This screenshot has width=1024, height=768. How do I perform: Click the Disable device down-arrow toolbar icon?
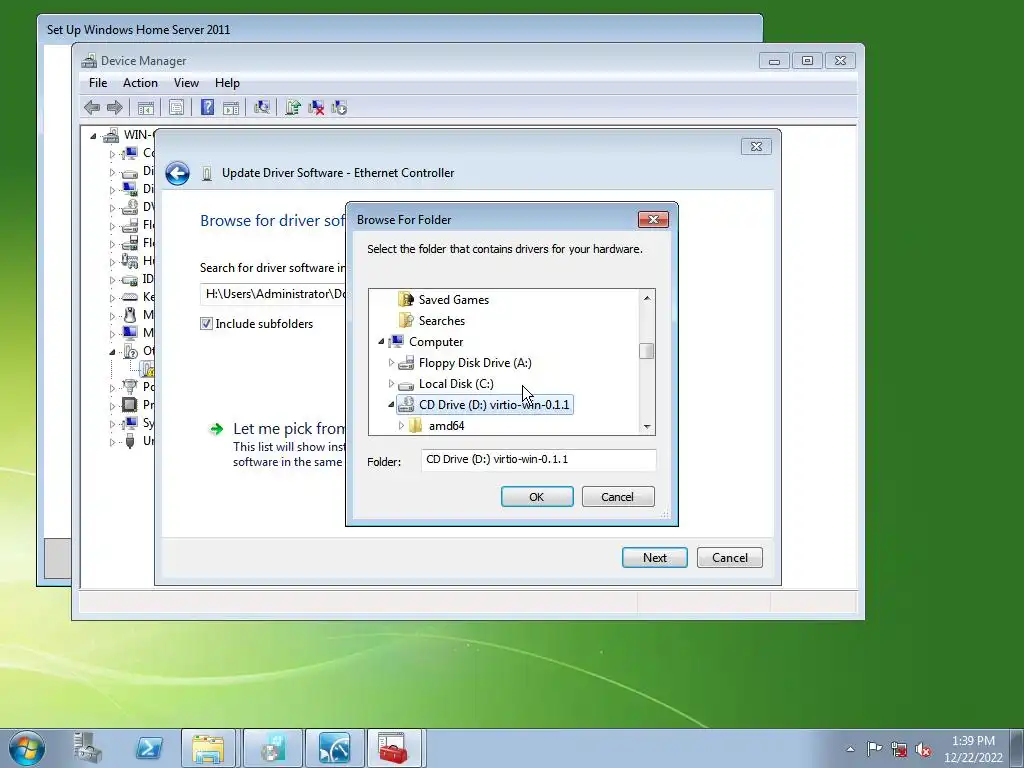pos(339,108)
